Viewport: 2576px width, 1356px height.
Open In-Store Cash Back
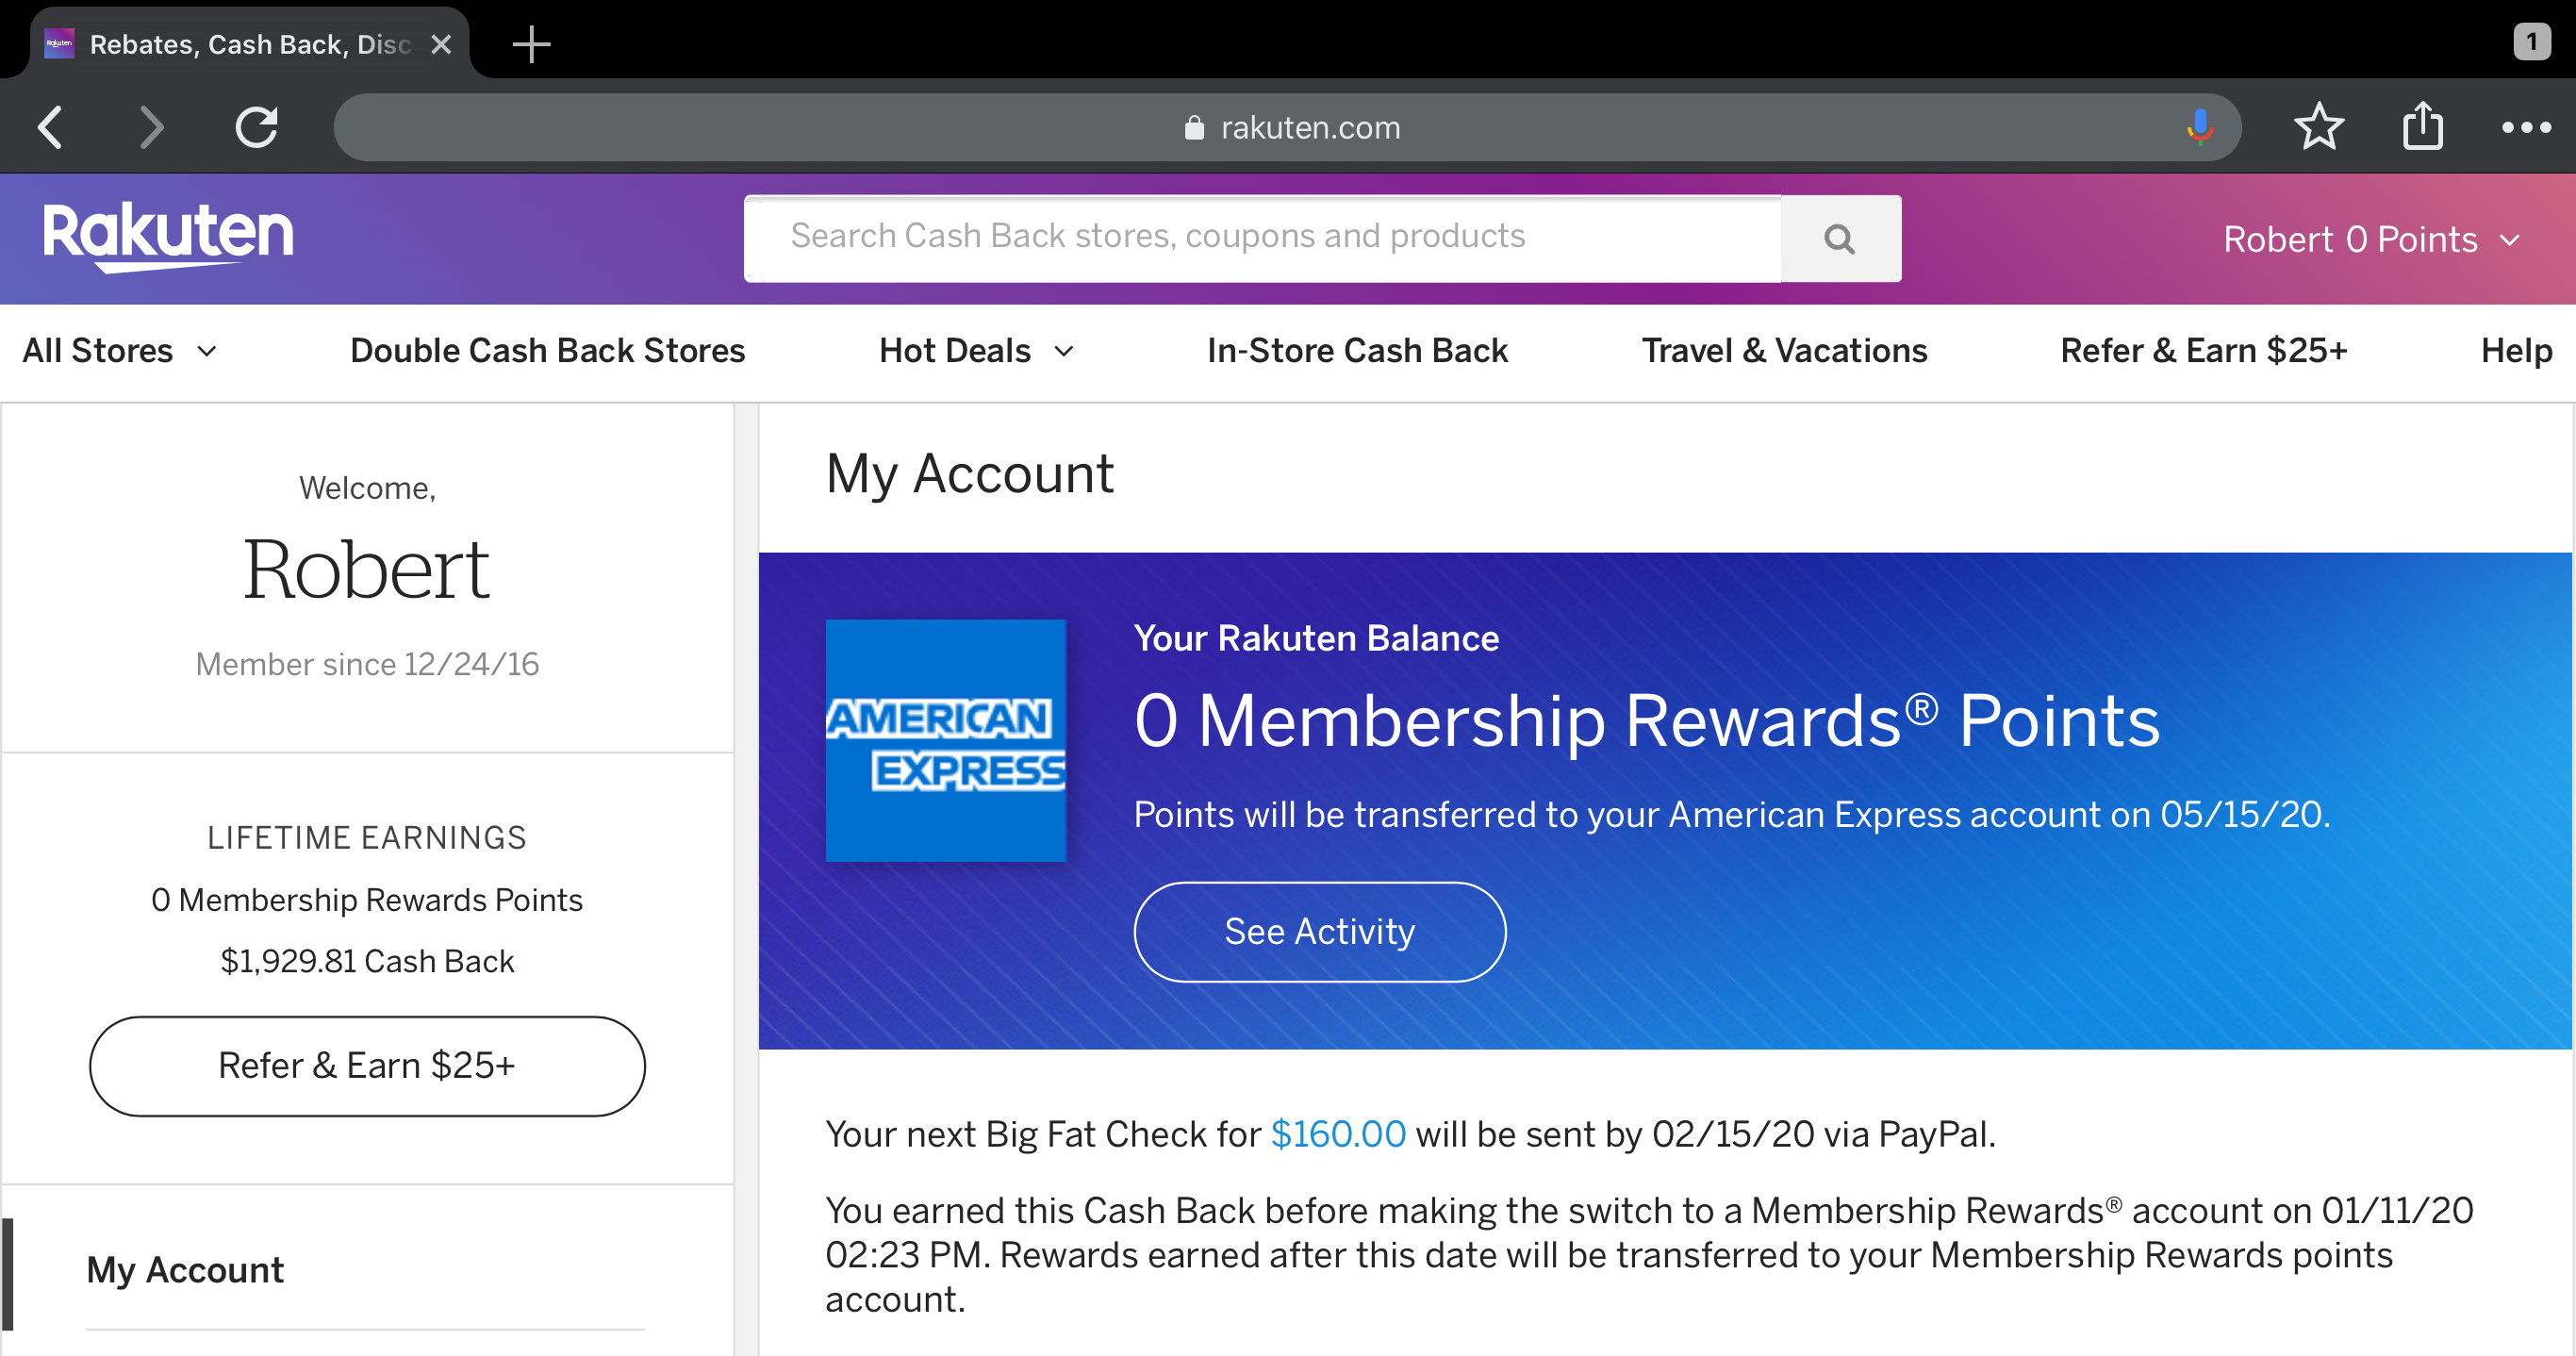pyautogui.click(x=1357, y=350)
